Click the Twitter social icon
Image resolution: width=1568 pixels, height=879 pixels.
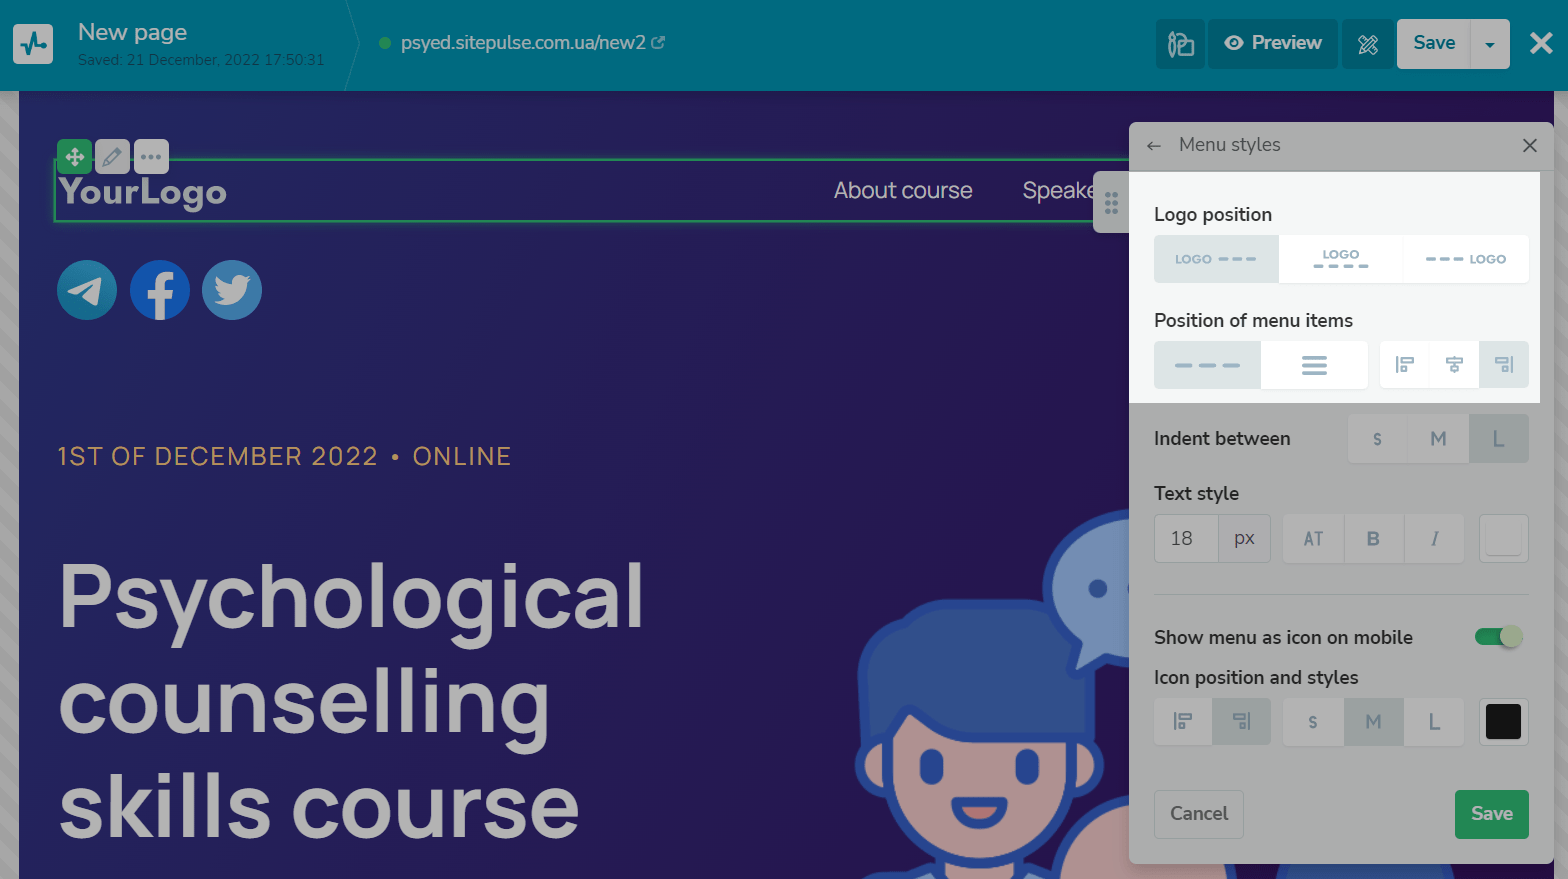[x=232, y=290]
